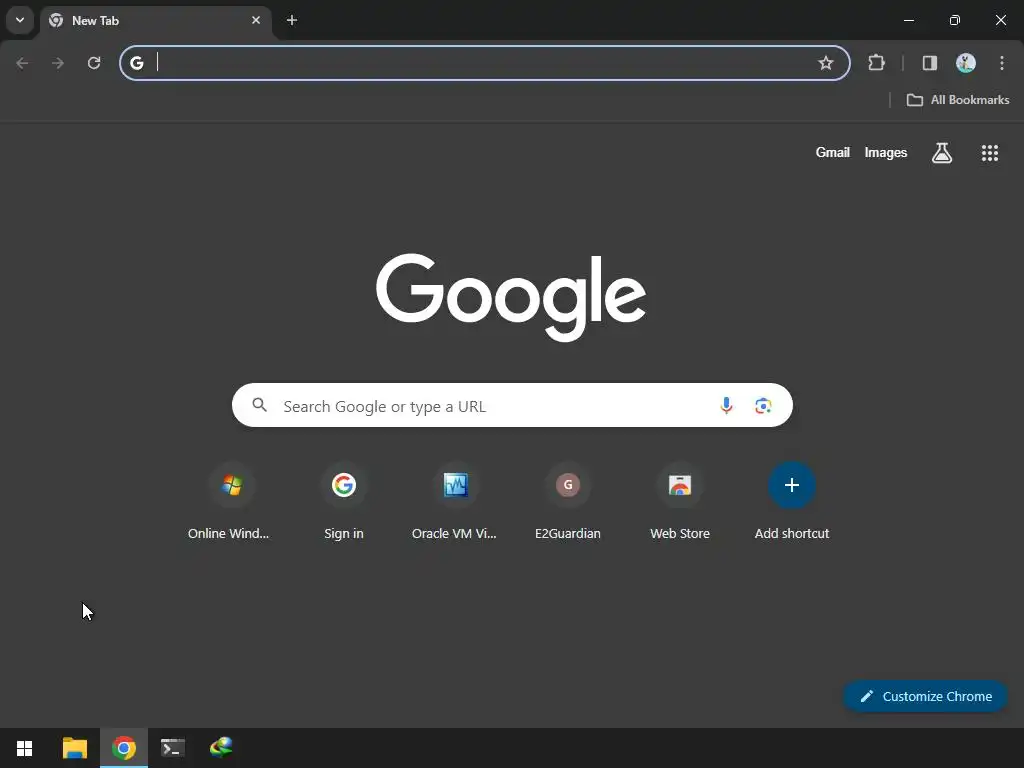Viewport: 1024px width, 768px height.
Task: Minimize the Chrome window
Action: click(908, 20)
